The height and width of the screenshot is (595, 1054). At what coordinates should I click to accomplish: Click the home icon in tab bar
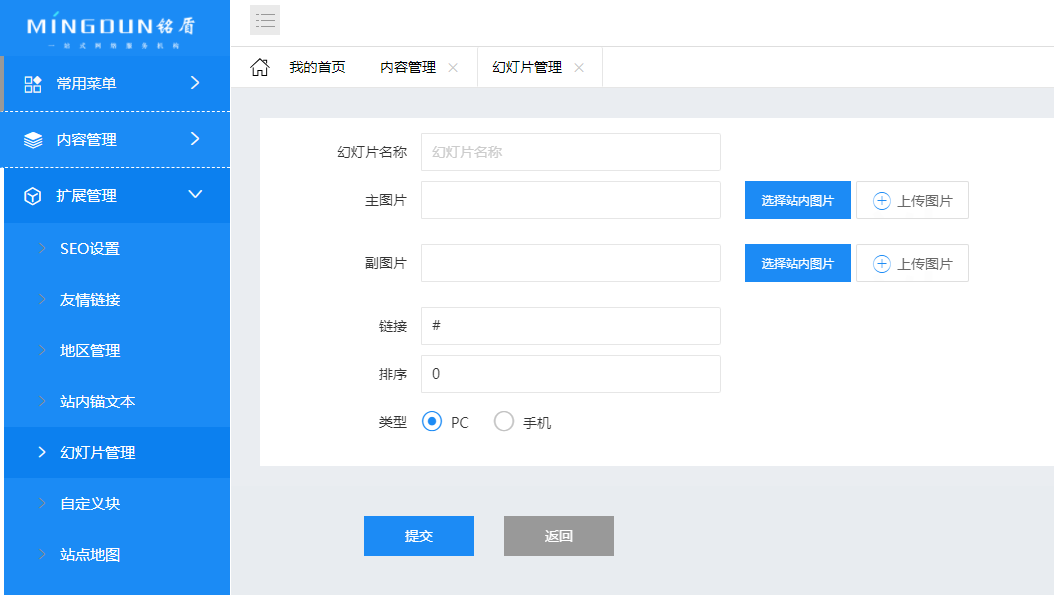tap(259, 68)
